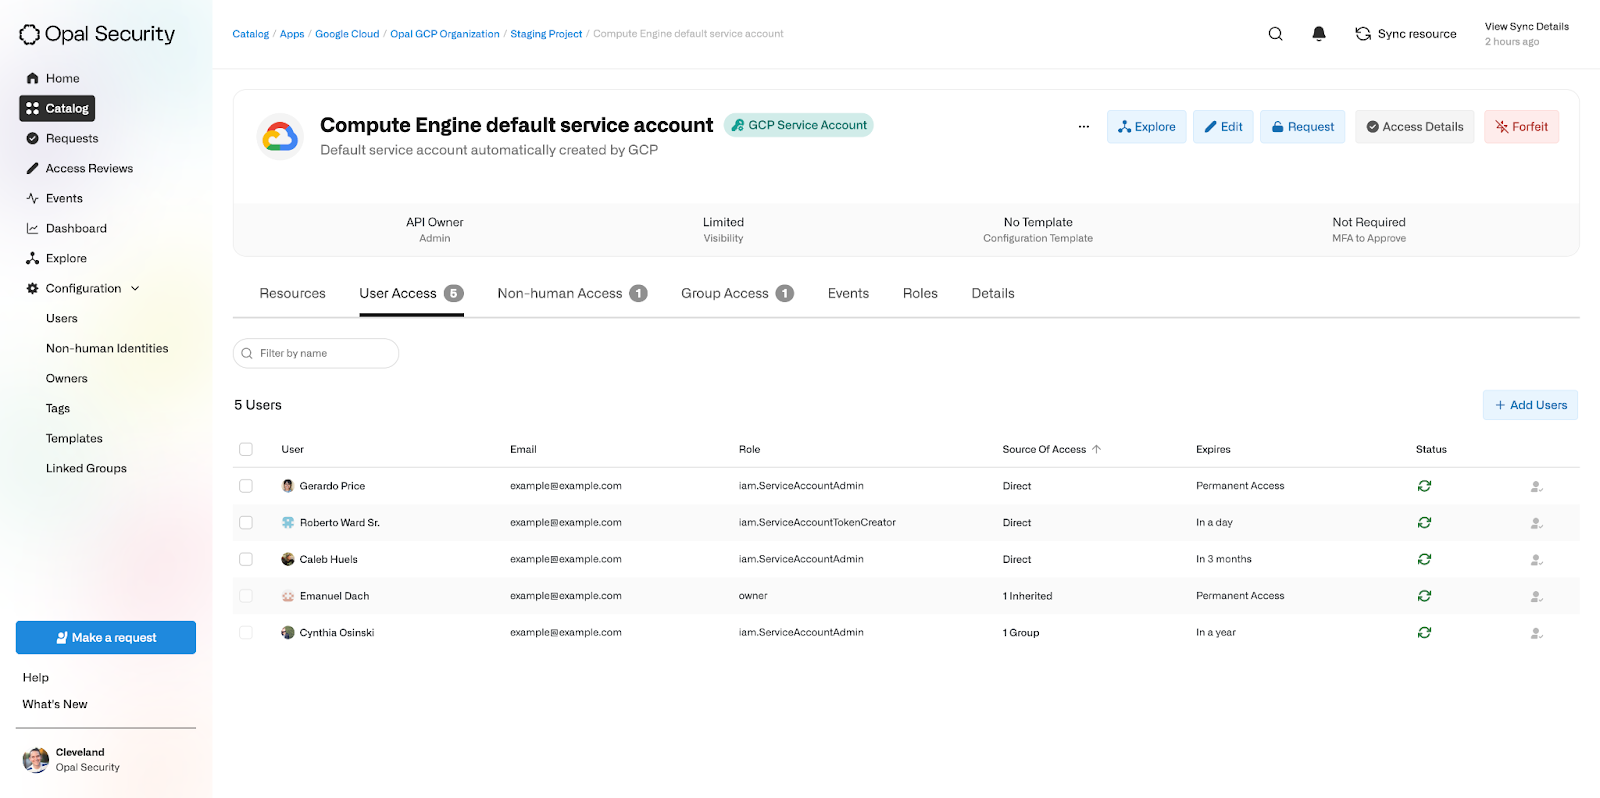
Task: Open What's New
Action: (x=55, y=704)
